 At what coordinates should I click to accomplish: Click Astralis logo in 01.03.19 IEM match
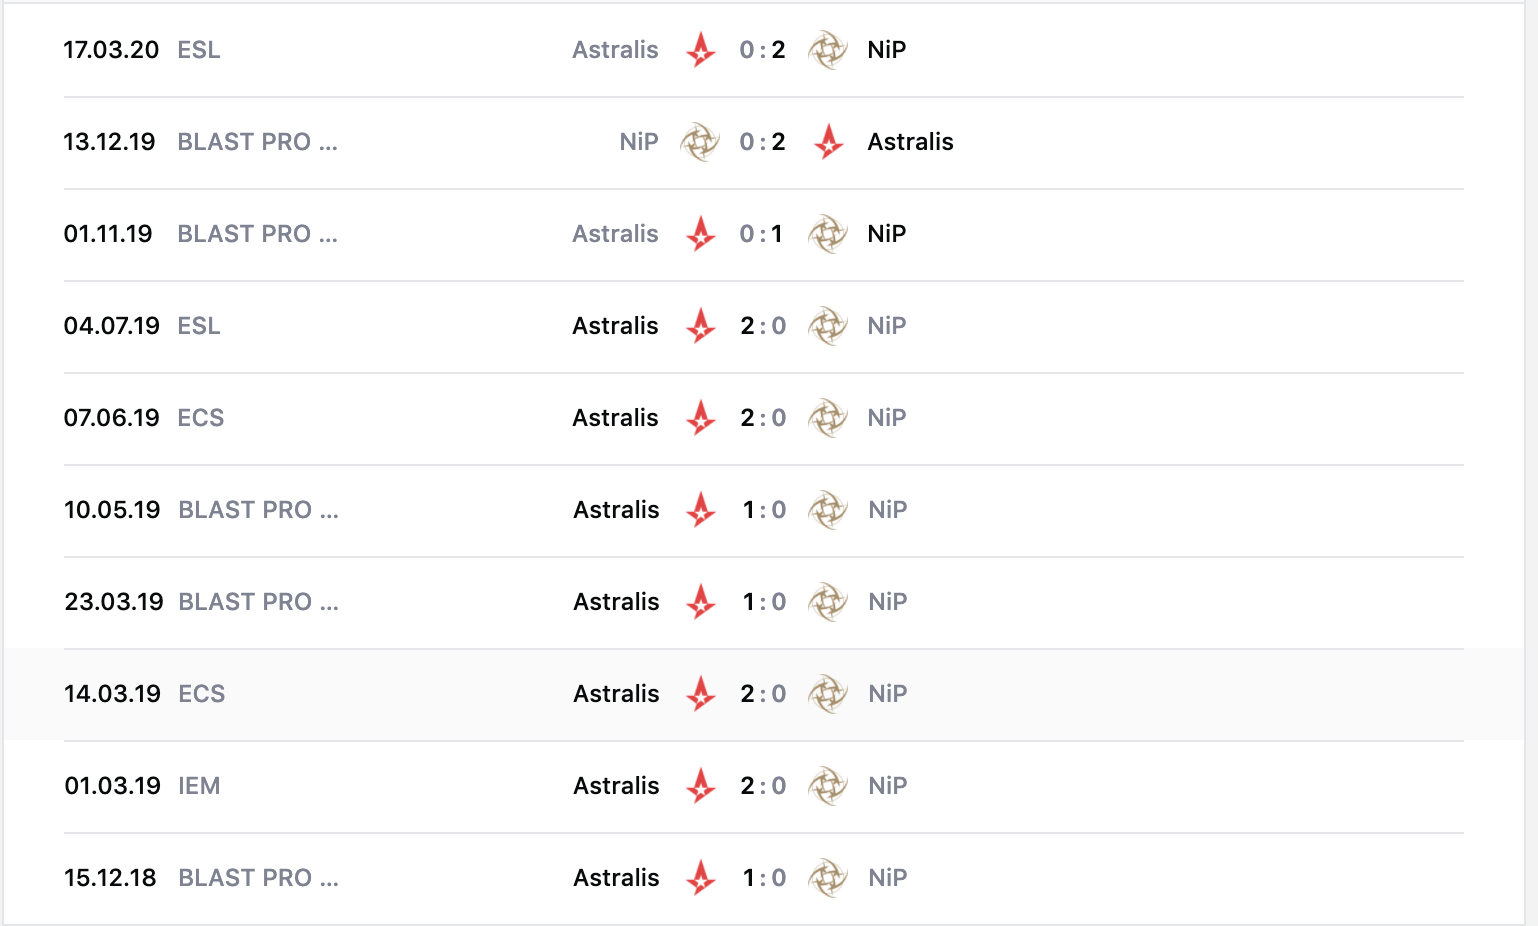tap(701, 786)
